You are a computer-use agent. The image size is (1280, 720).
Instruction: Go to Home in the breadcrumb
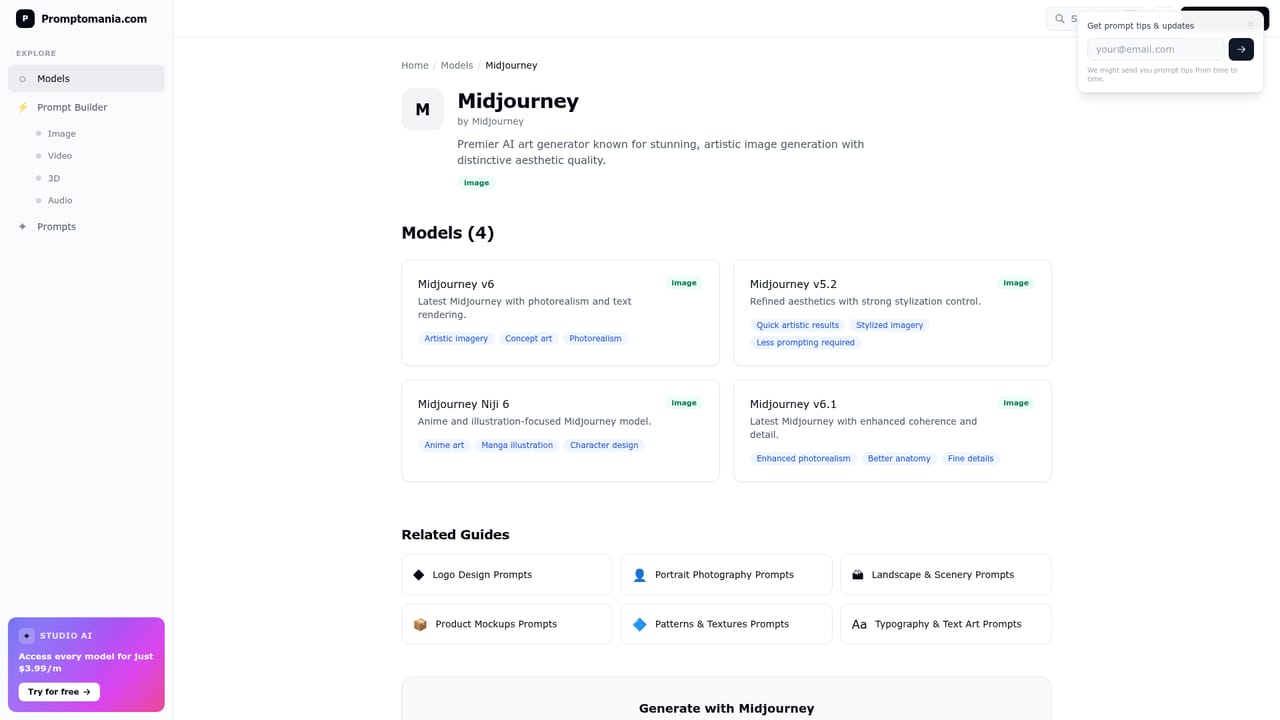click(415, 65)
